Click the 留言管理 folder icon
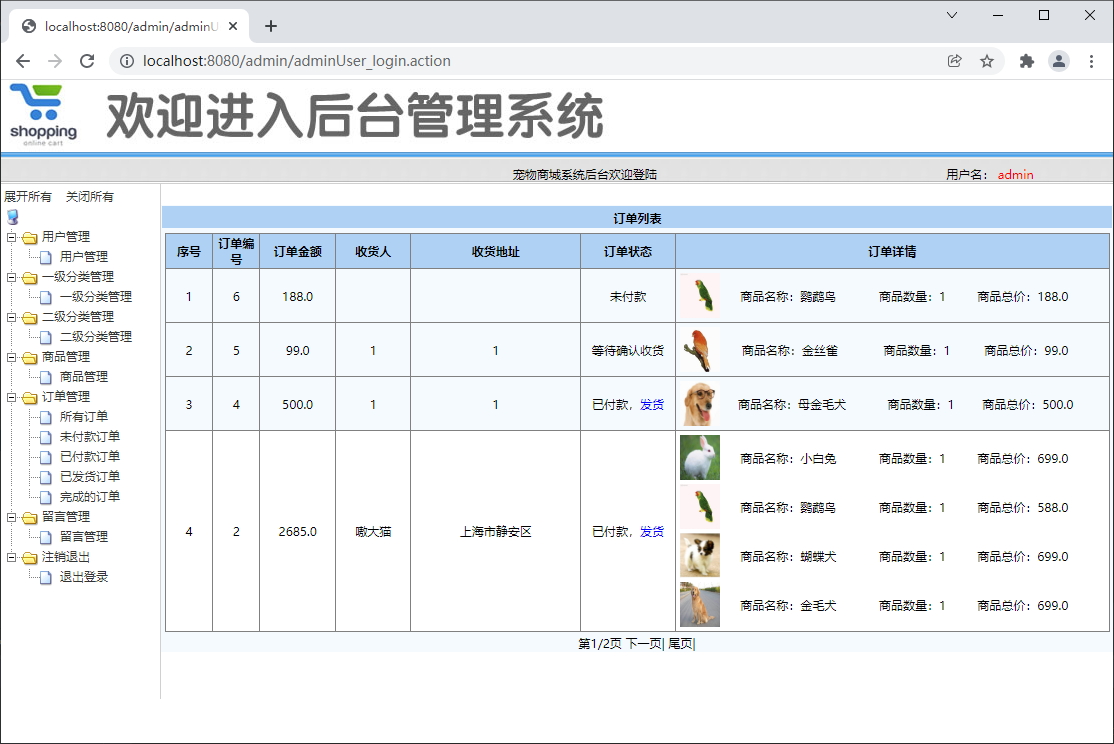This screenshot has width=1114, height=744. click(29, 517)
